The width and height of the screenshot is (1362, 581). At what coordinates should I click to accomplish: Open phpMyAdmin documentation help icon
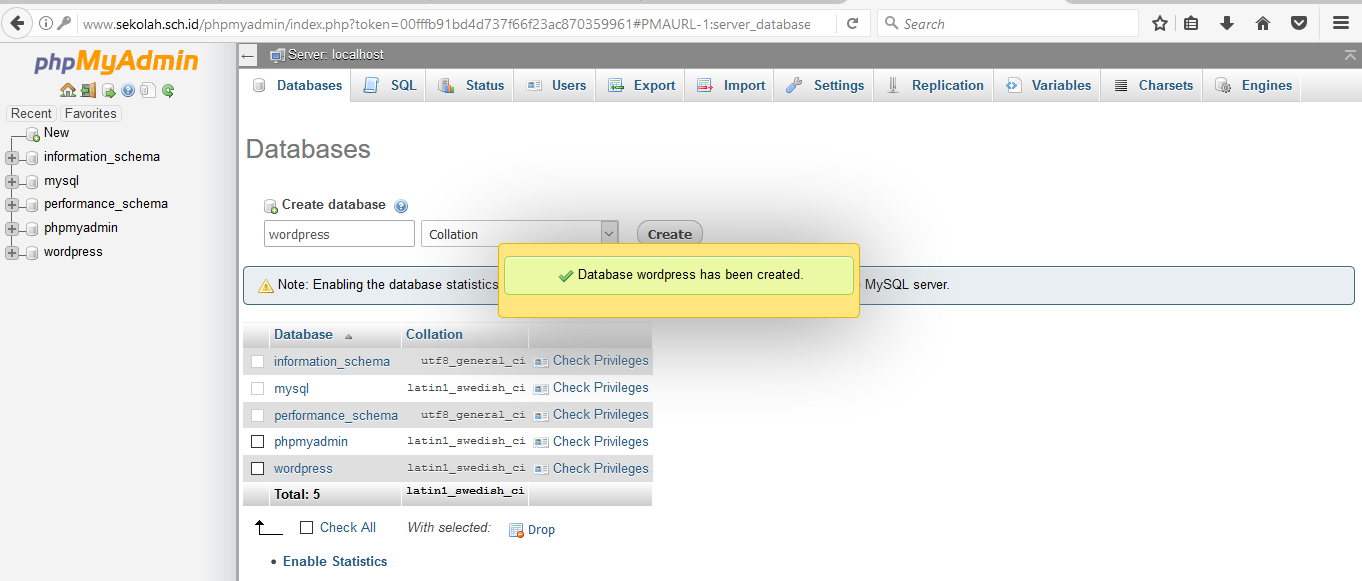[128, 91]
